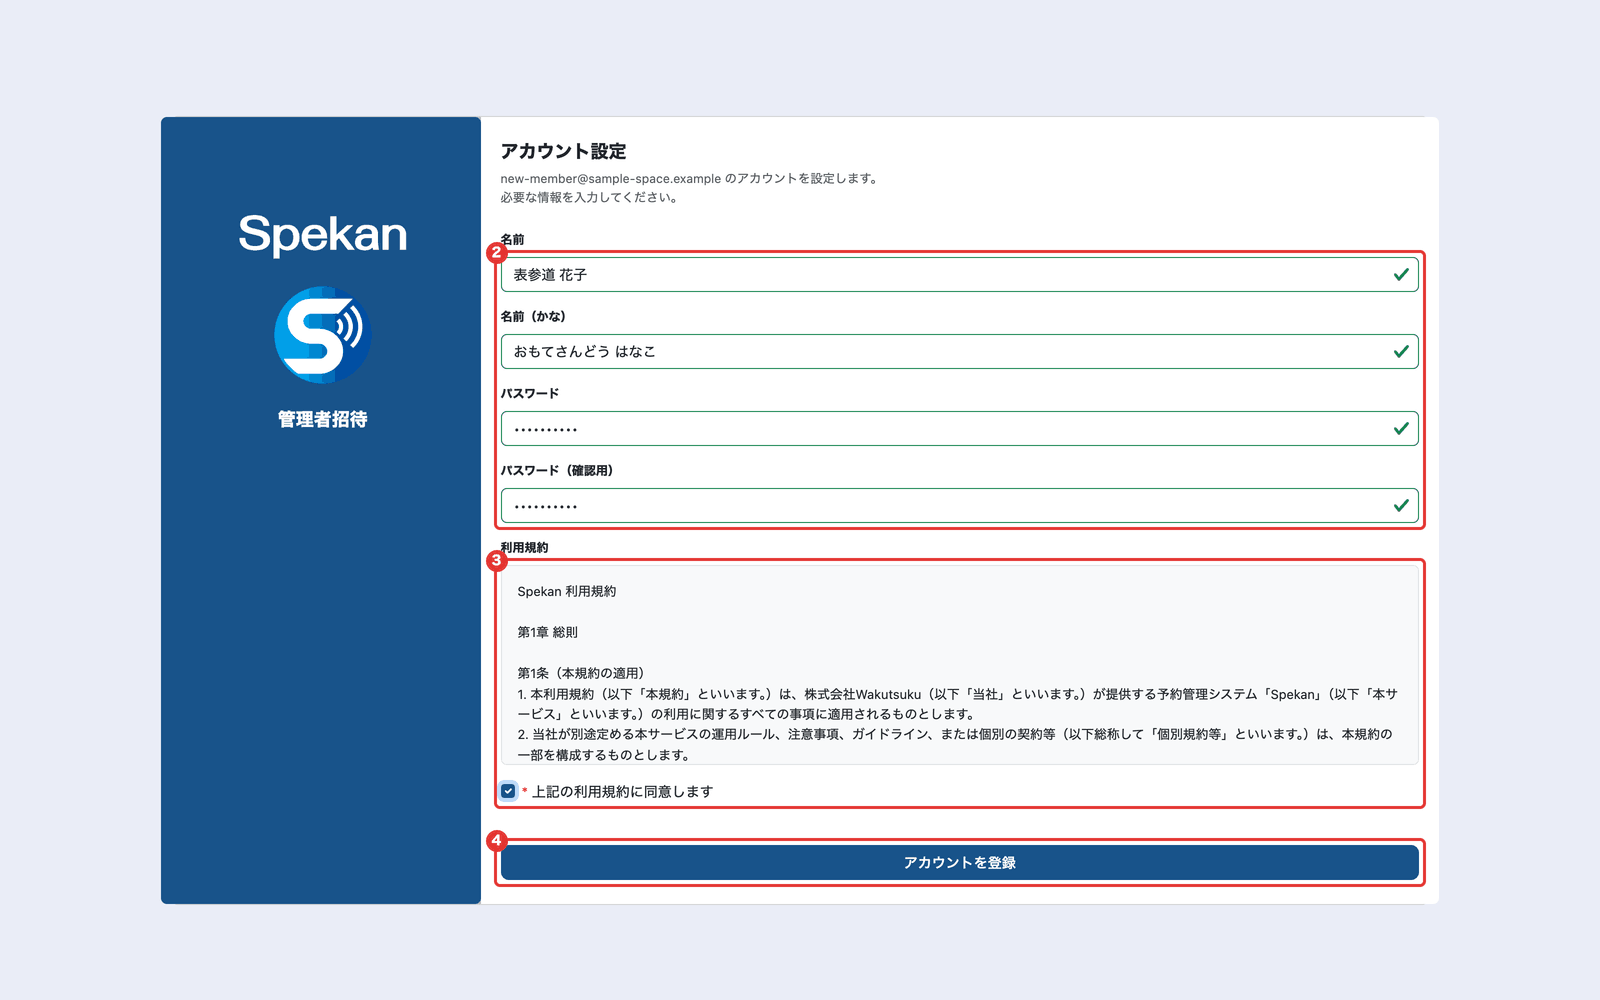
Task: Click the Spekan wordmark in the sidebar
Action: coord(323,236)
